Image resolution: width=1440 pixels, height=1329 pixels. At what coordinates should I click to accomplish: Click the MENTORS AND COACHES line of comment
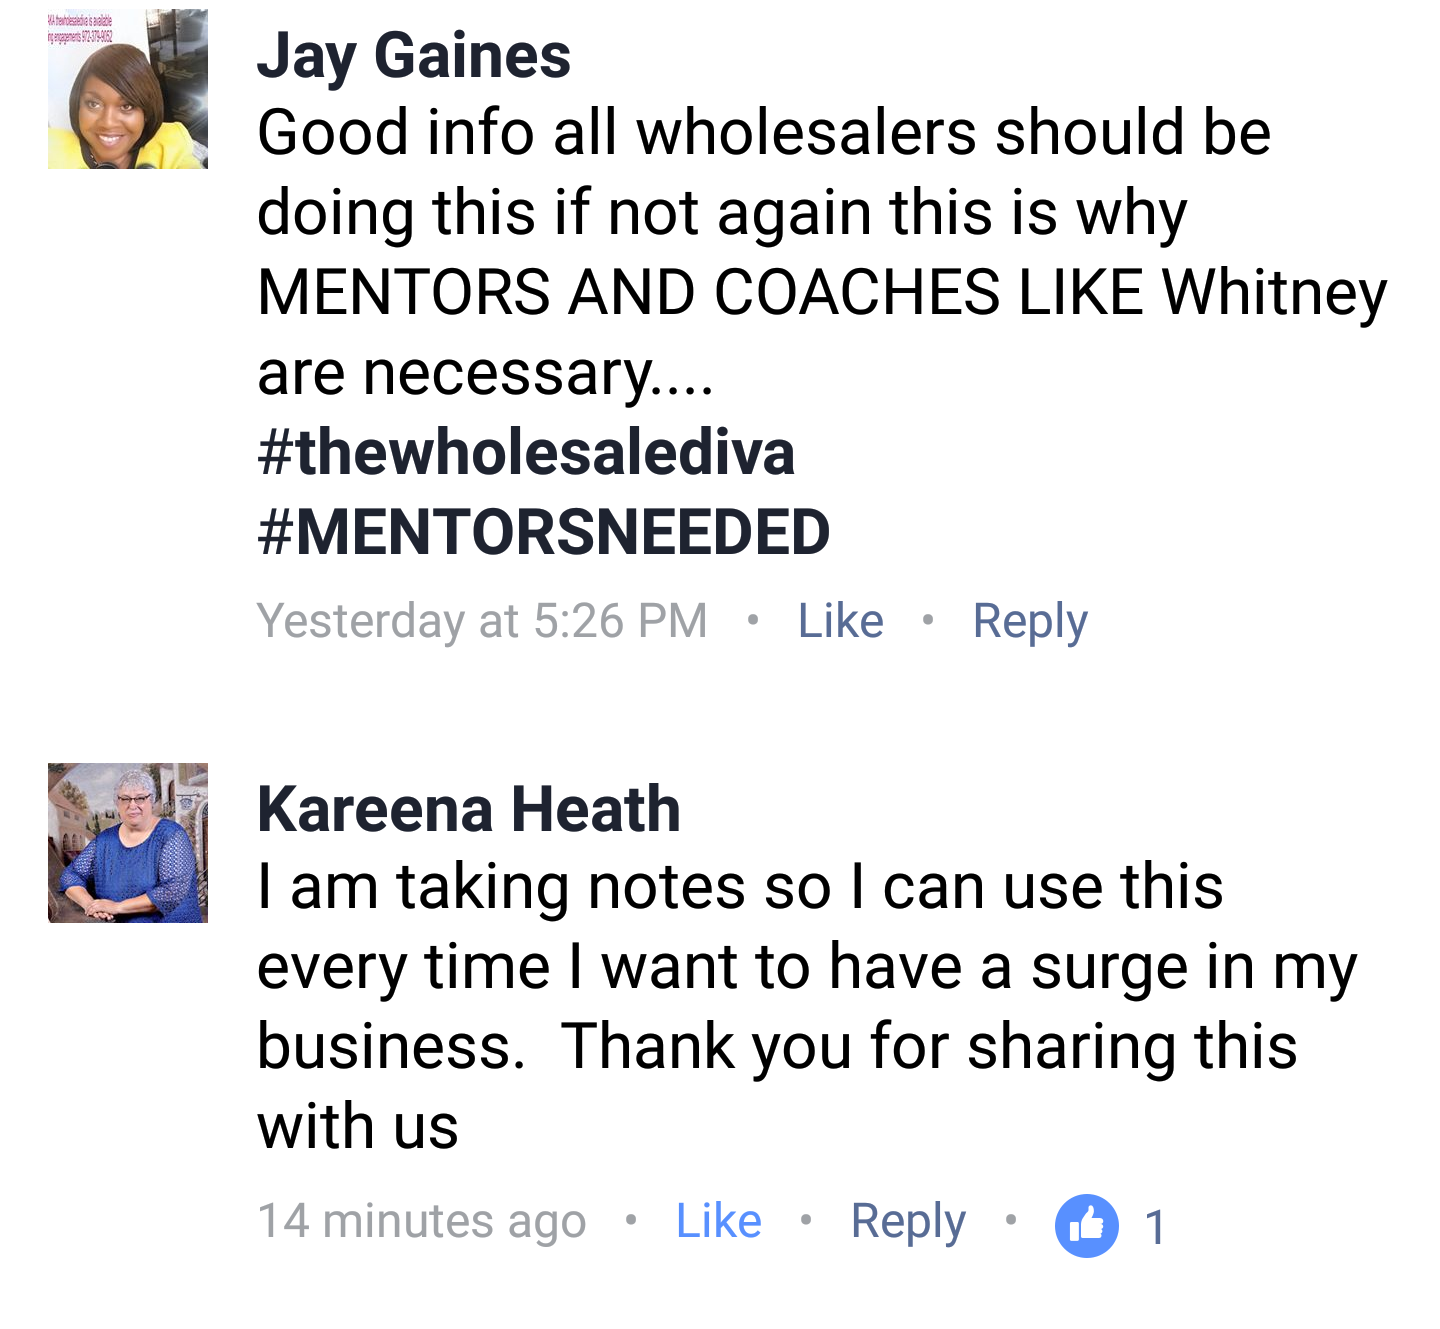[822, 293]
